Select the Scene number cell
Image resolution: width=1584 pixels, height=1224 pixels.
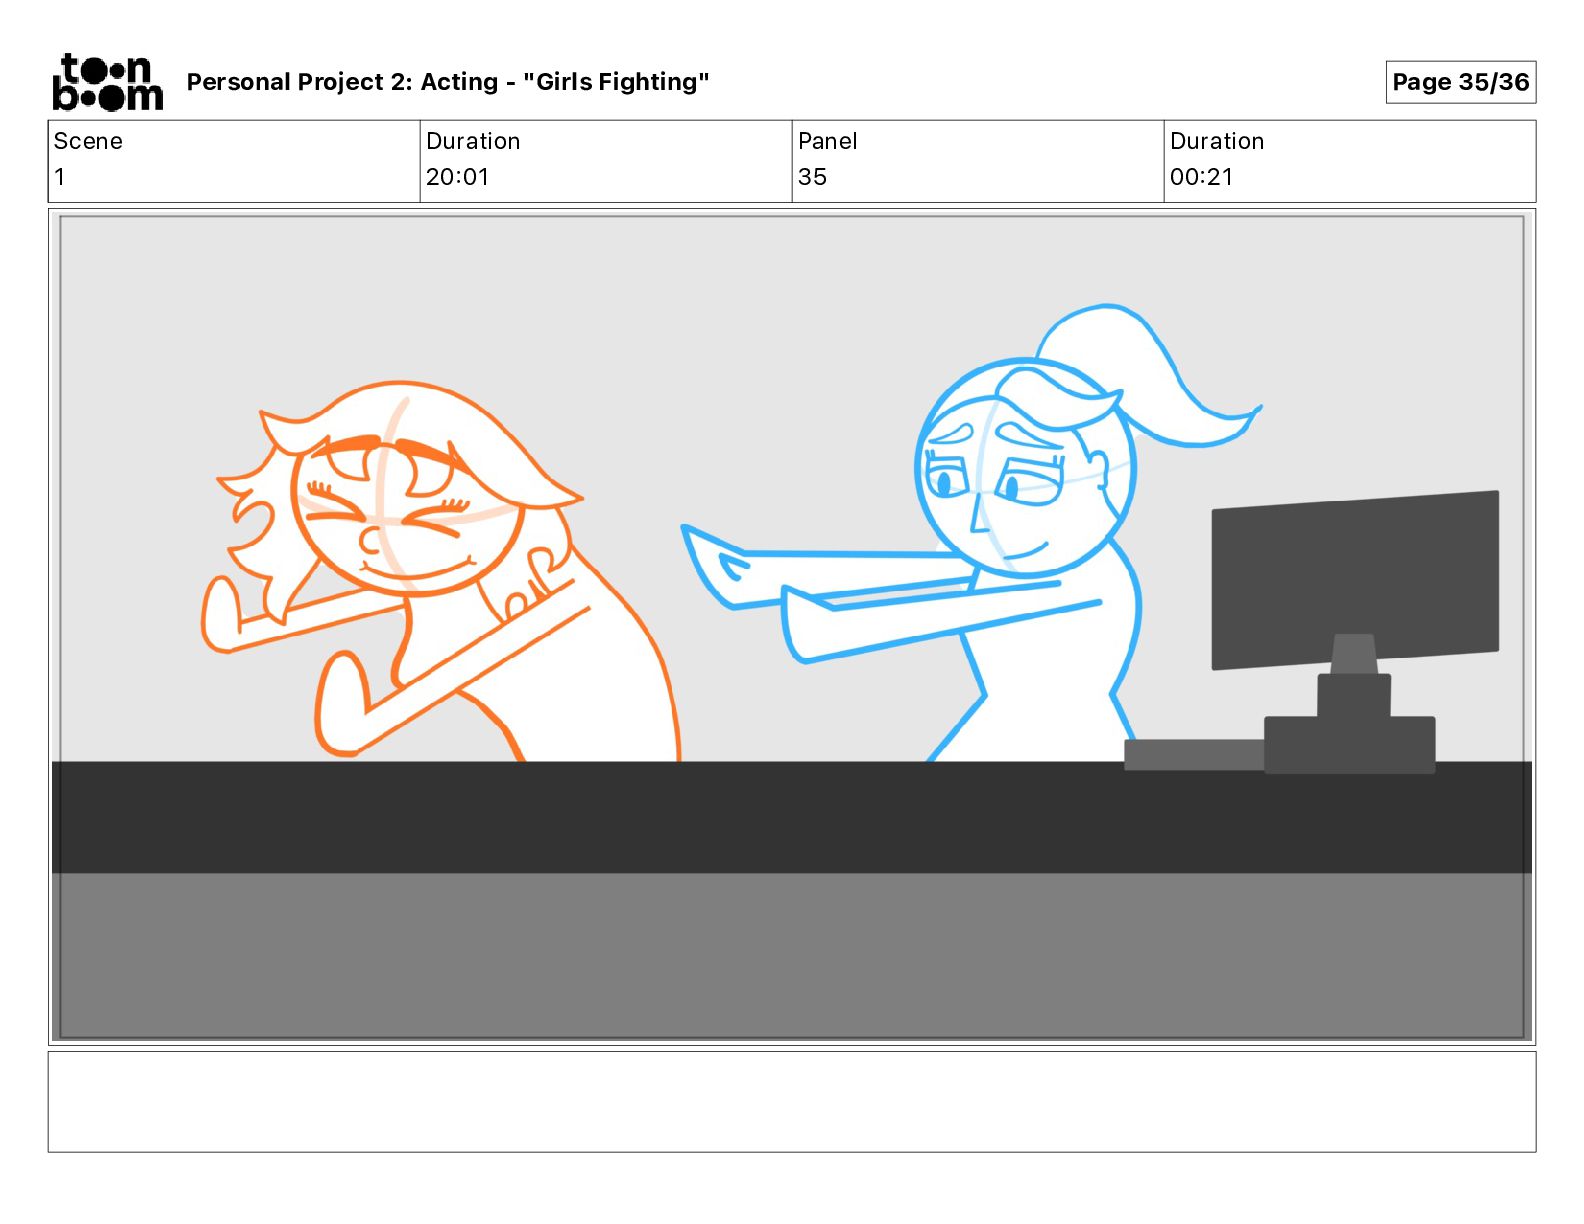click(234, 161)
